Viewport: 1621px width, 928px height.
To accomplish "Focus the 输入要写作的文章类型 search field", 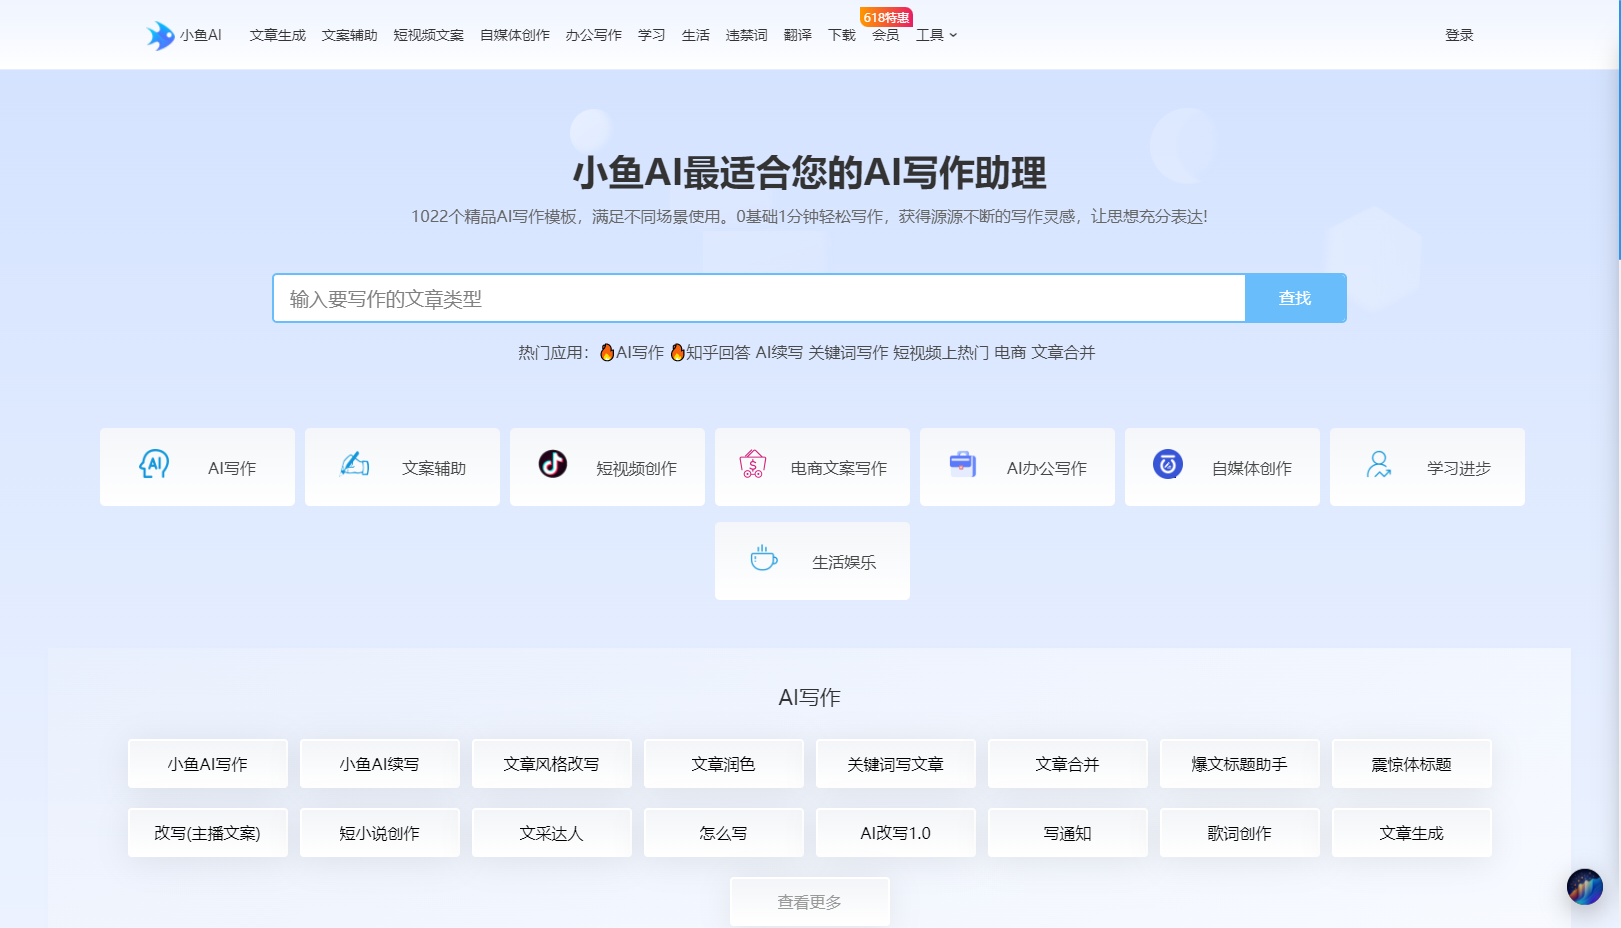I will [758, 298].
